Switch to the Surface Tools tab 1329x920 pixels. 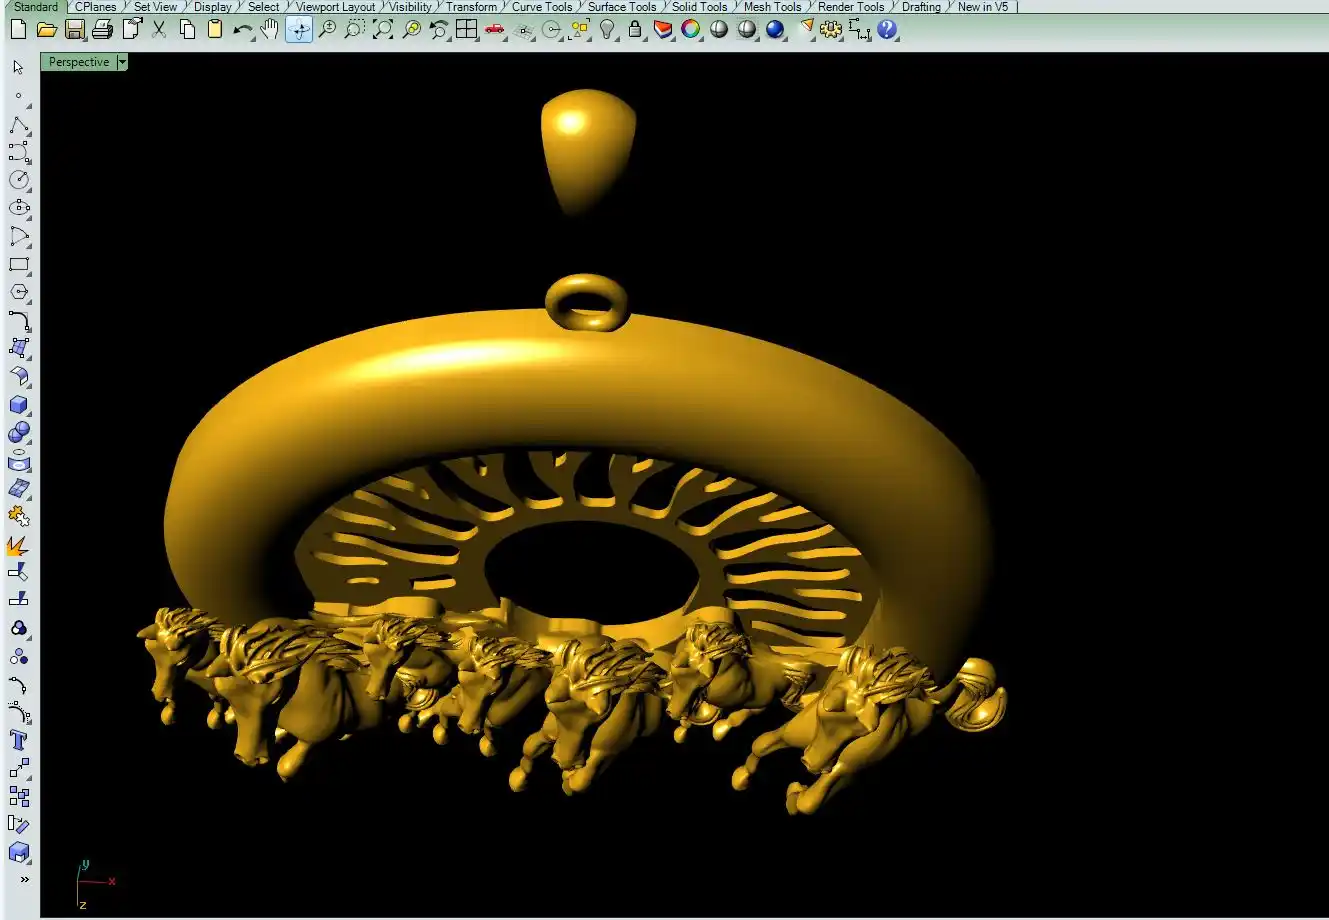tap(621, 7)
